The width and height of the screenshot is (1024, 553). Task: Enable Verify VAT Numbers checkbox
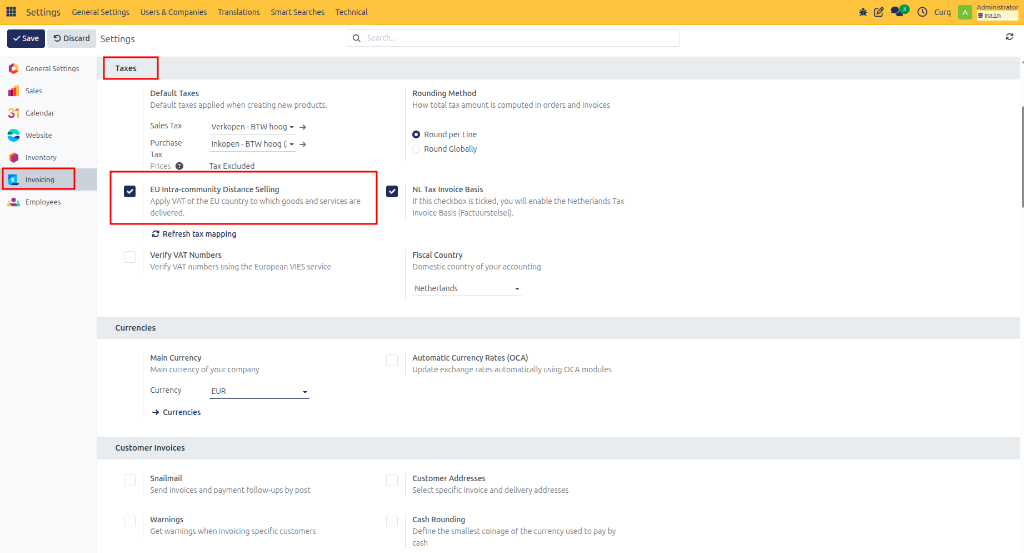[130, 257]
